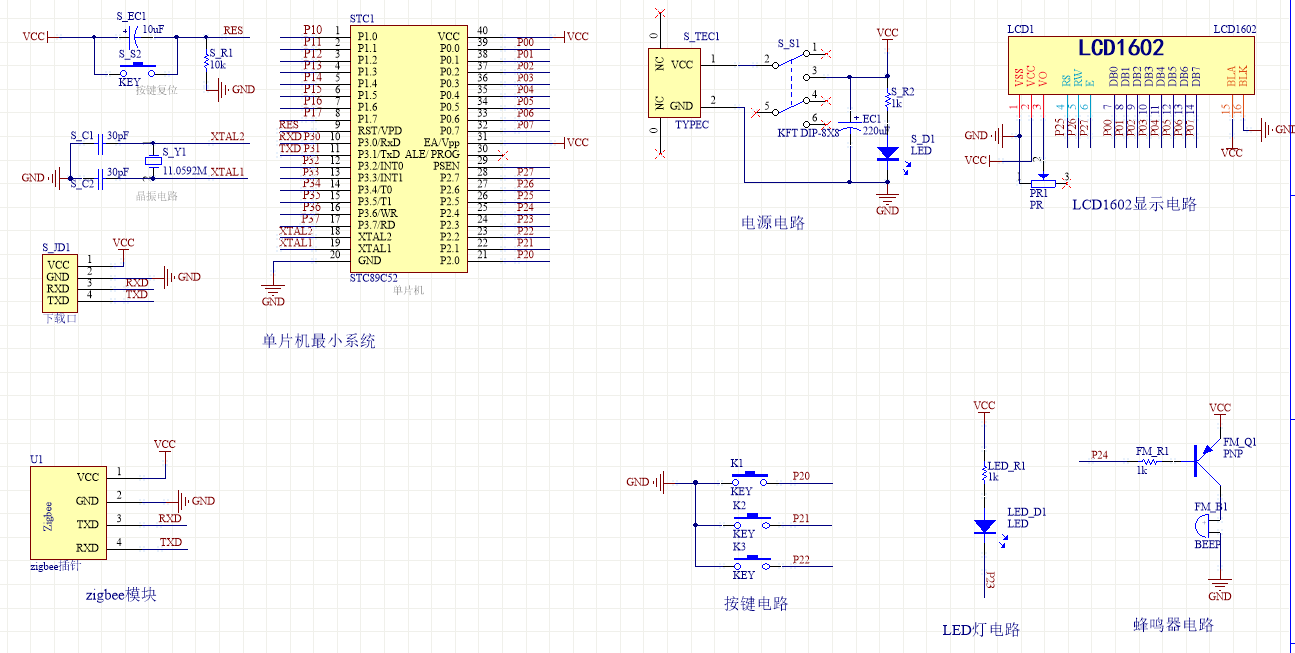Select the PR1 potentiometer symbol
This screenshot has width=1295, height=653.
pos(1040,180)
